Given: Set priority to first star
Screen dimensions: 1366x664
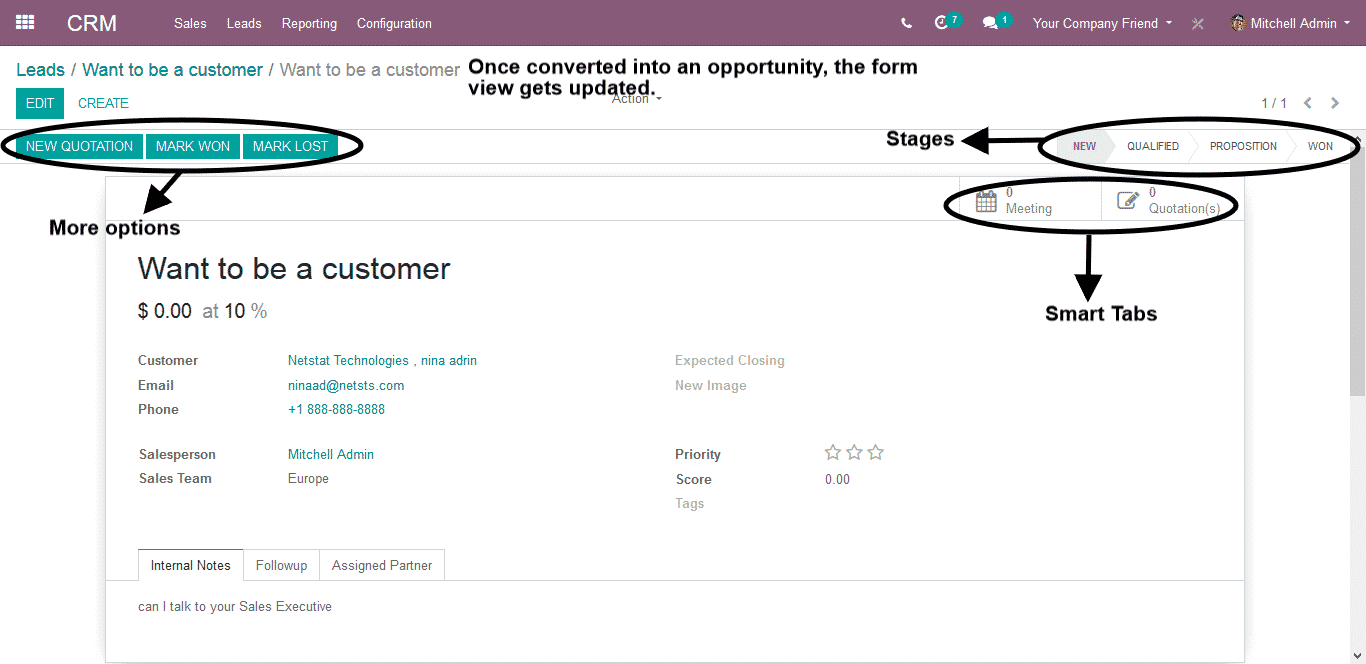Looking at the screenshot, I should pyautogui.click(x=832, y=453).
